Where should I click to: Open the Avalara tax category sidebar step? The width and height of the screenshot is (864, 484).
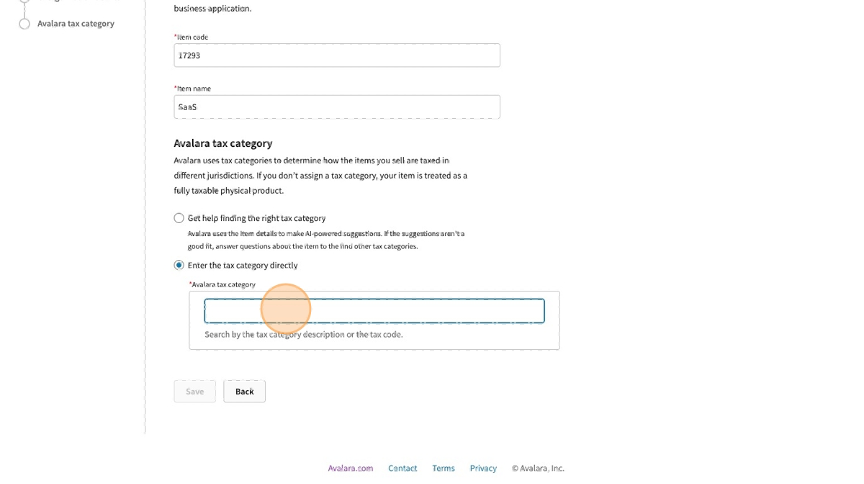click(76, 24)
